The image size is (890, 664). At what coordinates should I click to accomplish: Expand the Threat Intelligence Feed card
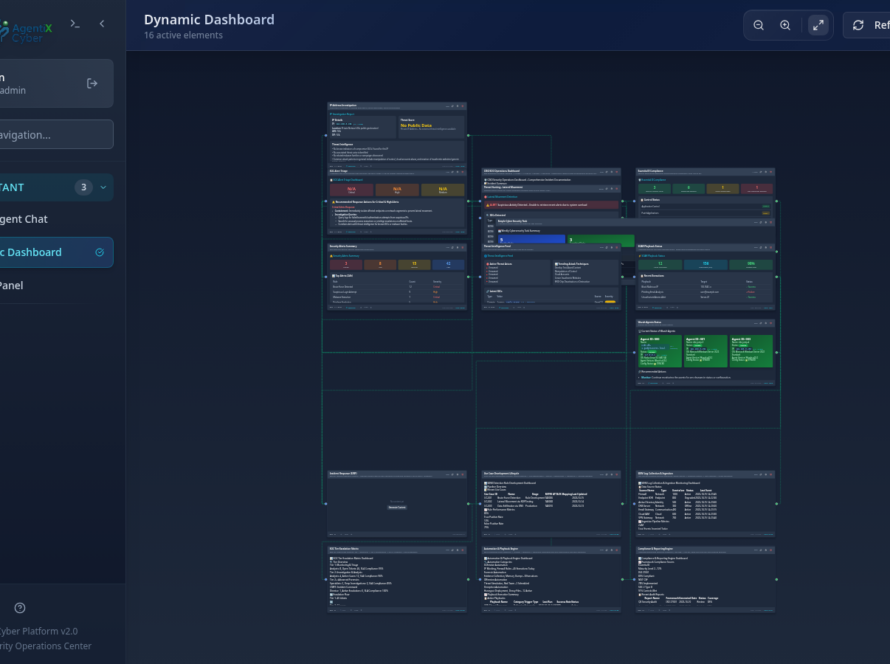607,247
